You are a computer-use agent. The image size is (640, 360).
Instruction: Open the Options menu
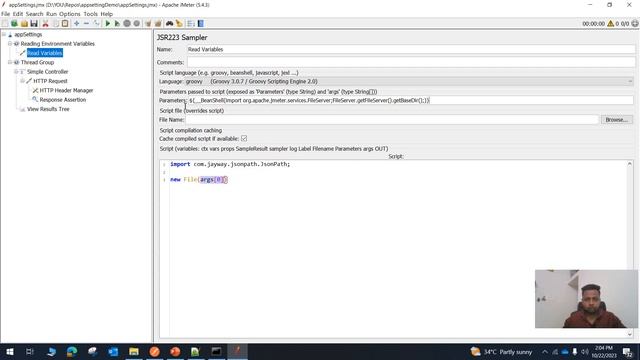click(70, 14)
